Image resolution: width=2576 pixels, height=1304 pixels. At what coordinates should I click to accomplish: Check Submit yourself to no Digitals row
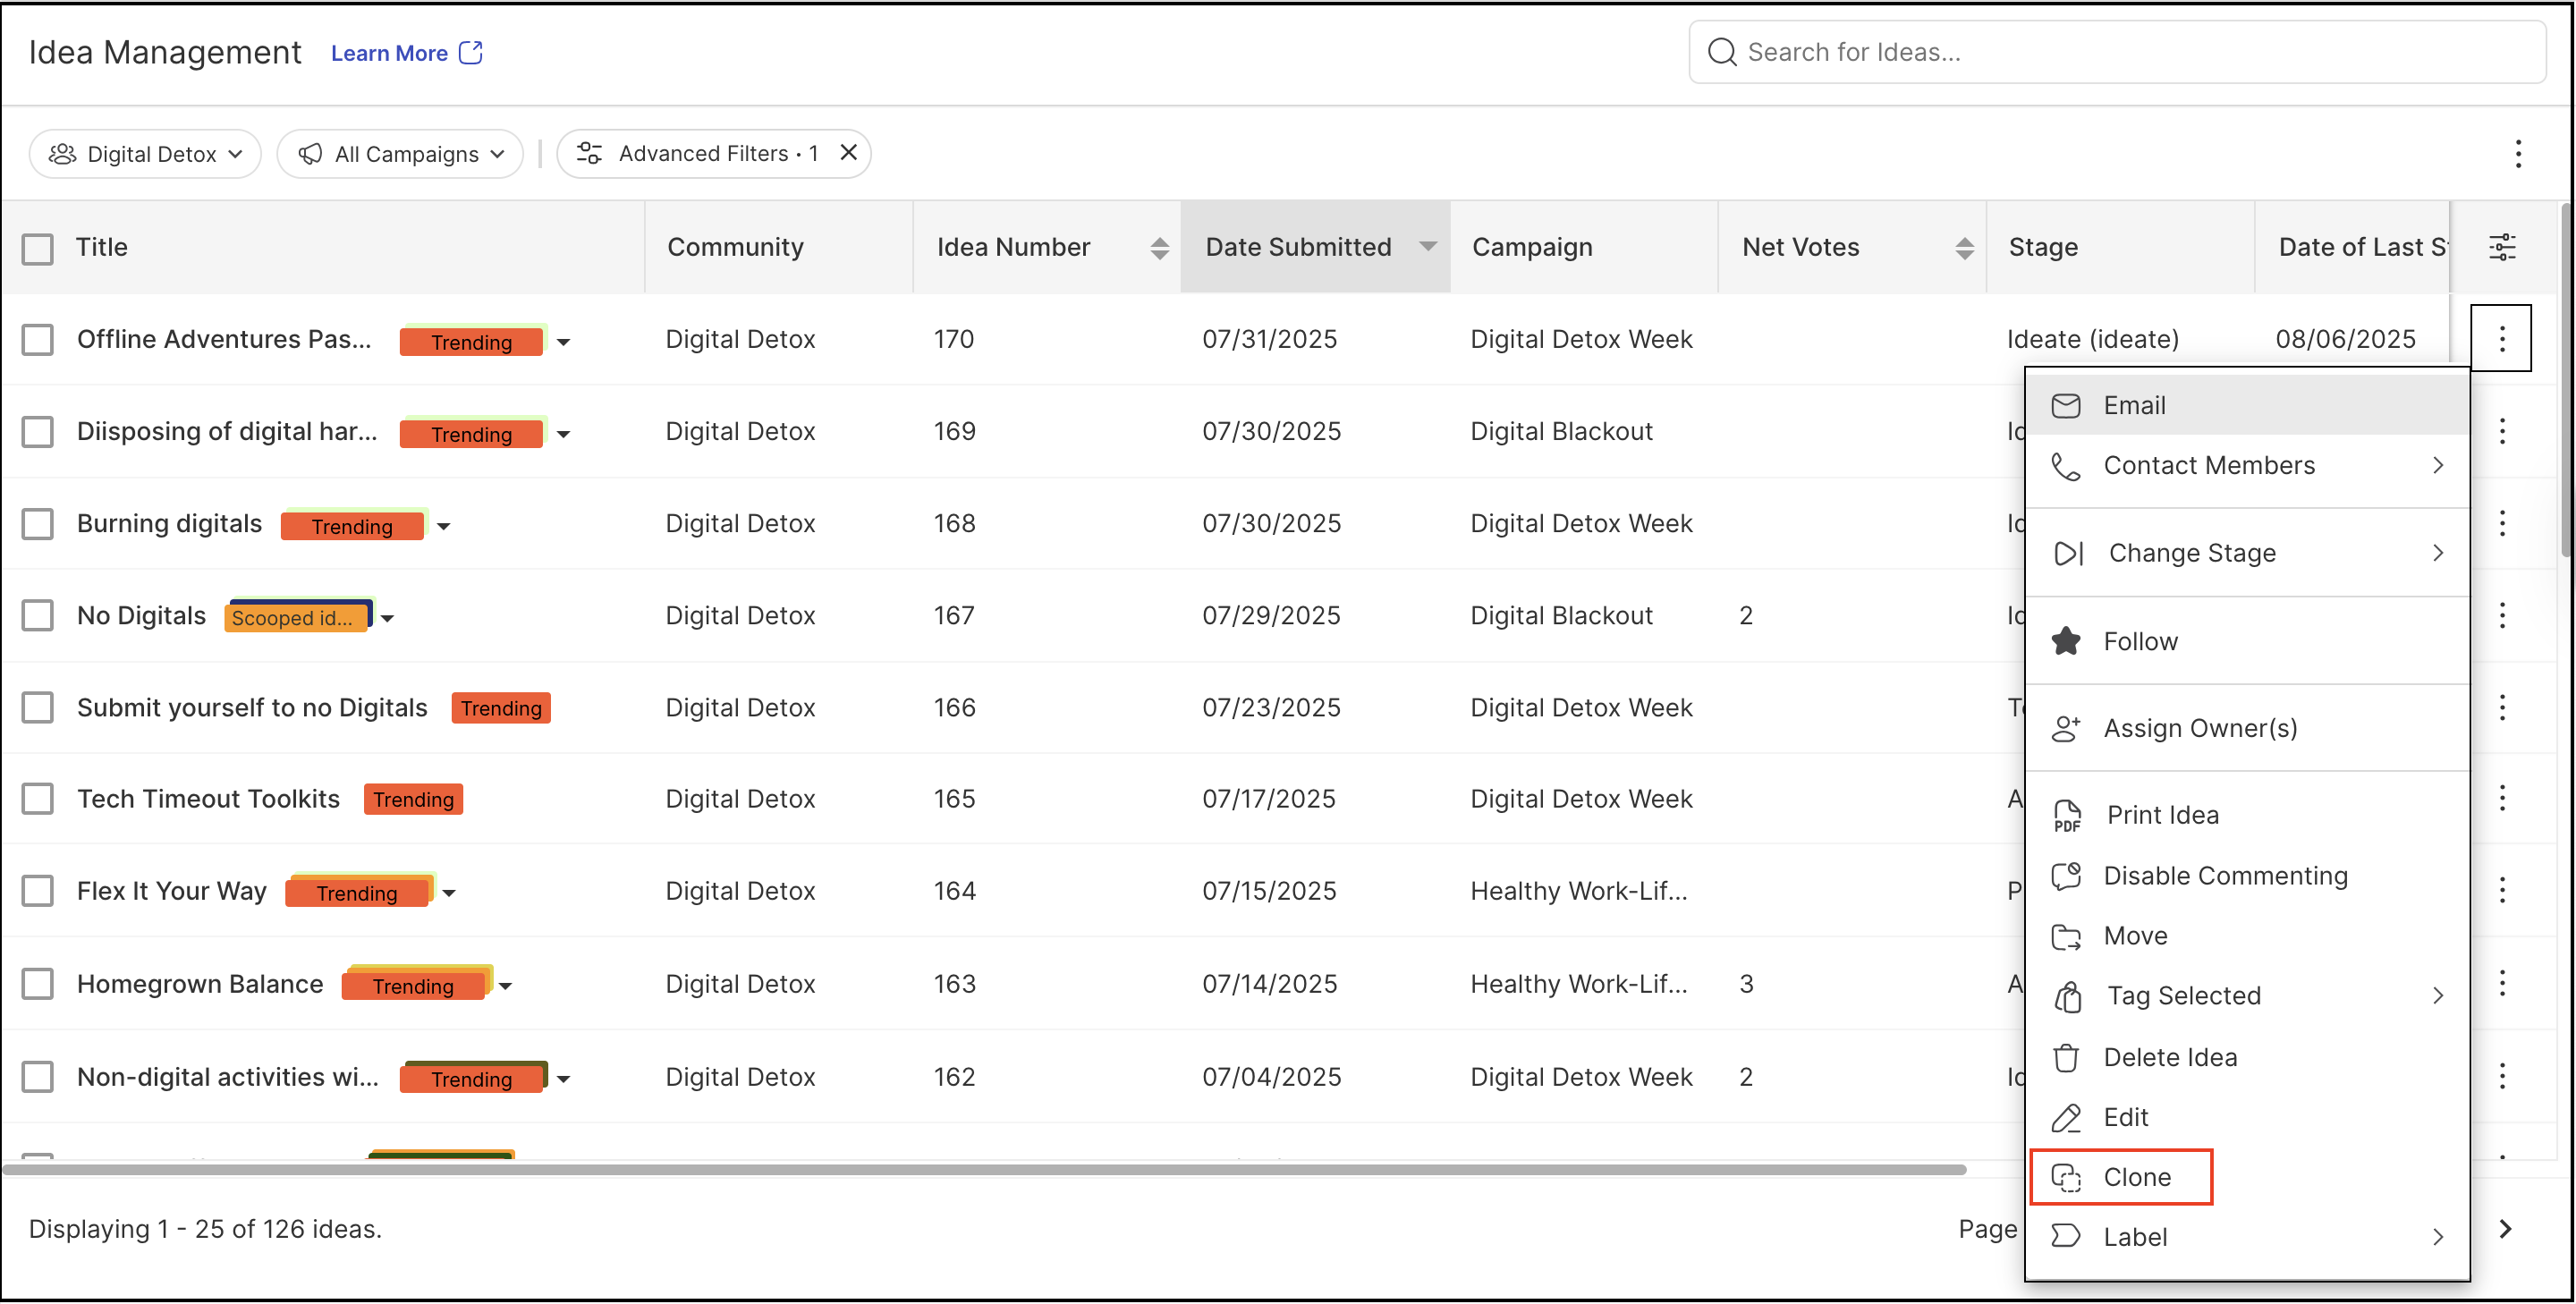[37, 708]
